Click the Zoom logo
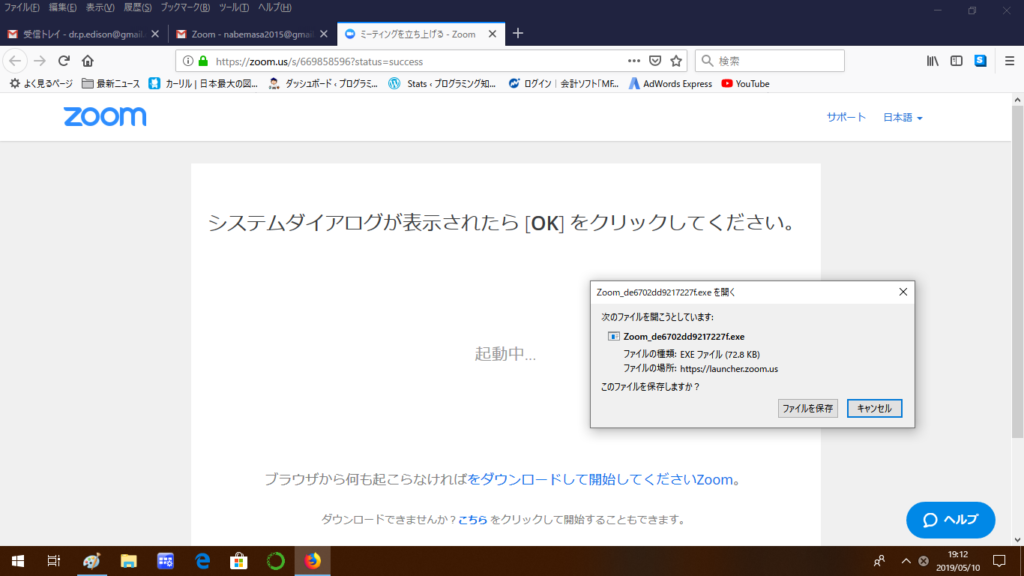 pyautogui.click(x=105, y=117)
